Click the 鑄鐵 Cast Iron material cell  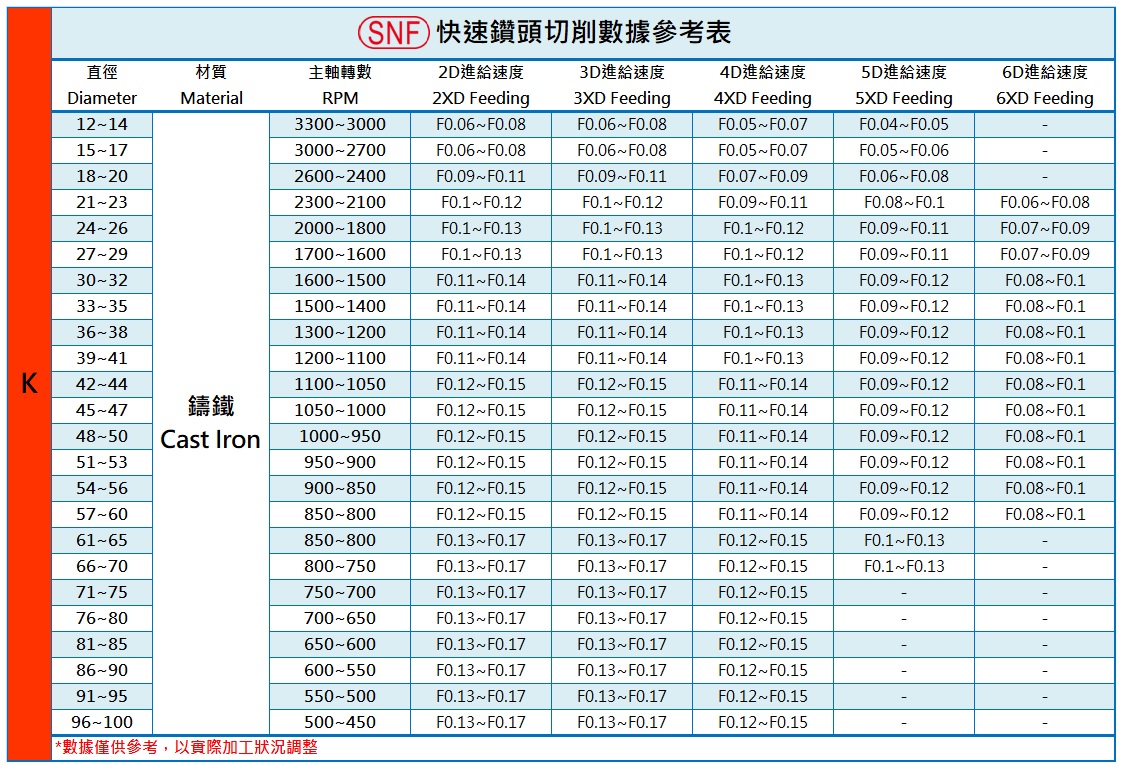point(211,423)
